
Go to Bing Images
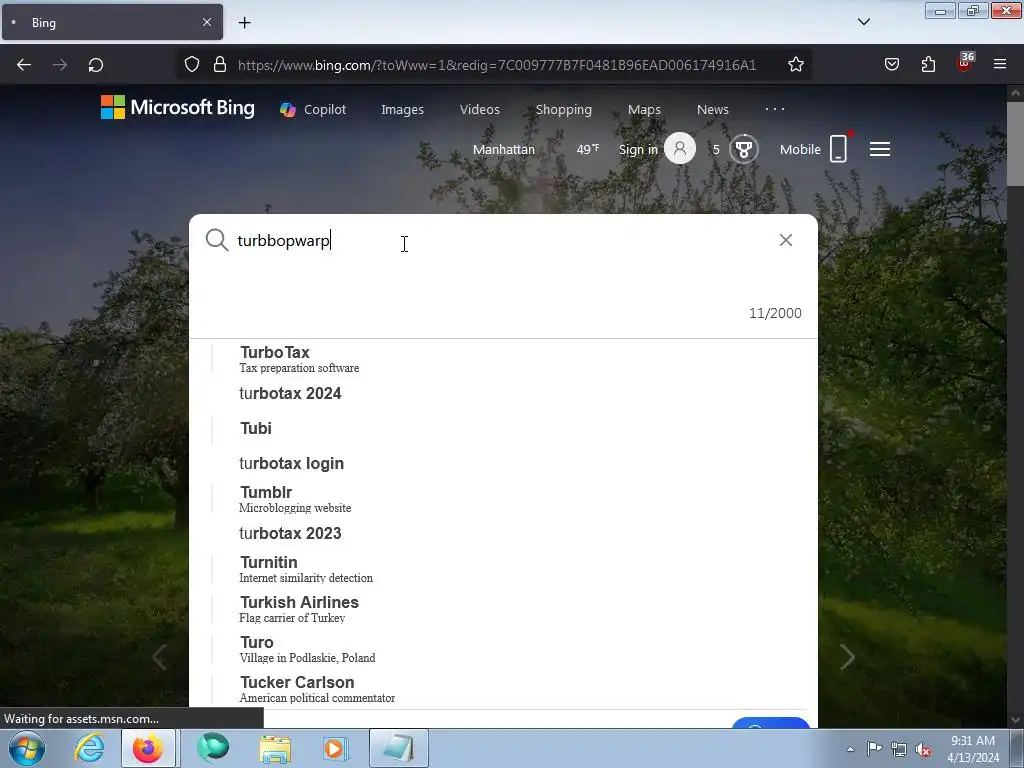(402, 110)
